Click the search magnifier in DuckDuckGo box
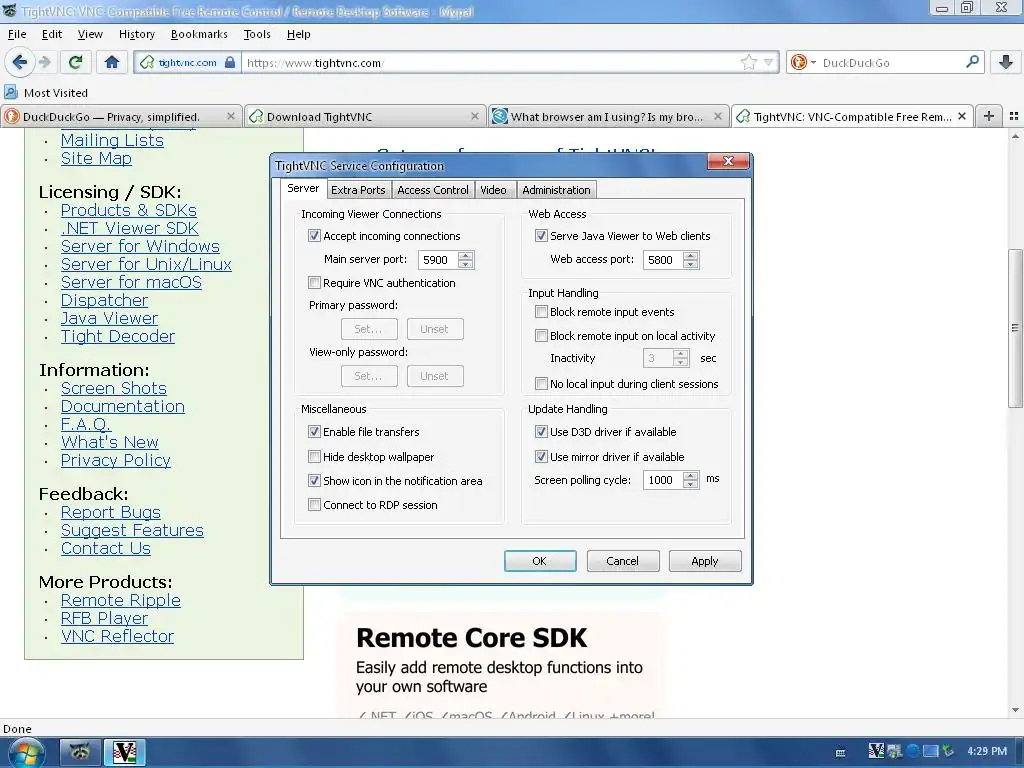 pyautogui.click(x=972, y=62)
